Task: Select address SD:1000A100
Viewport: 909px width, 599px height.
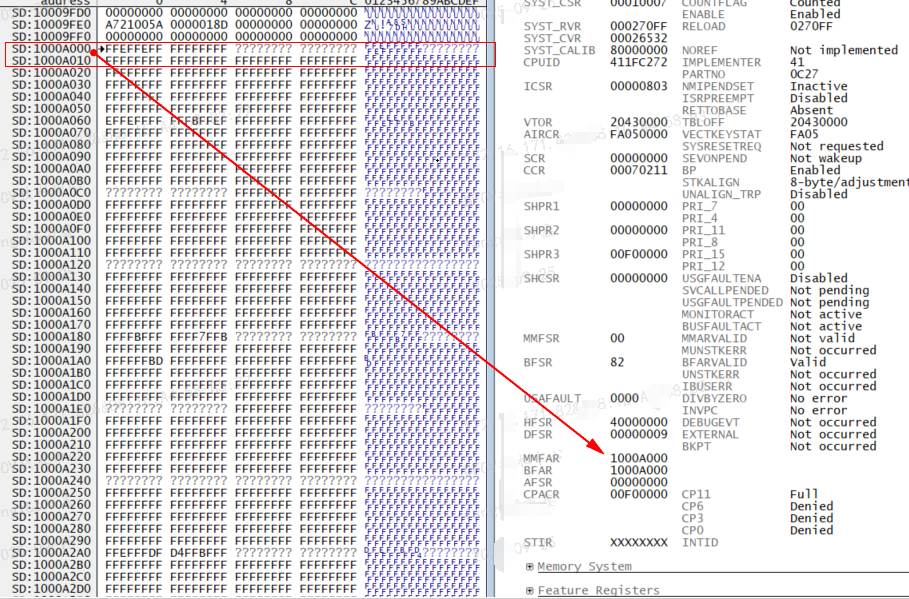Action: pos(52,241)
